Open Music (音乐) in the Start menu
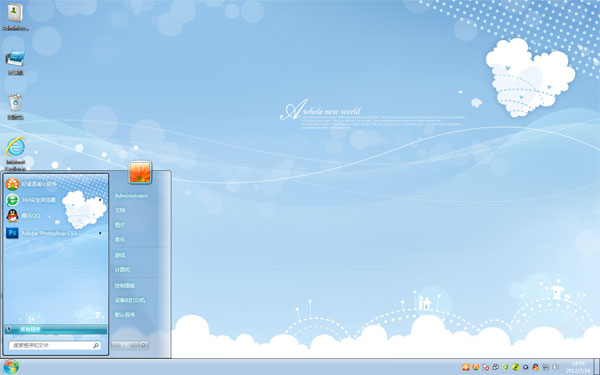Viewport: 600px width, 375px height. [x=120, y=239]
